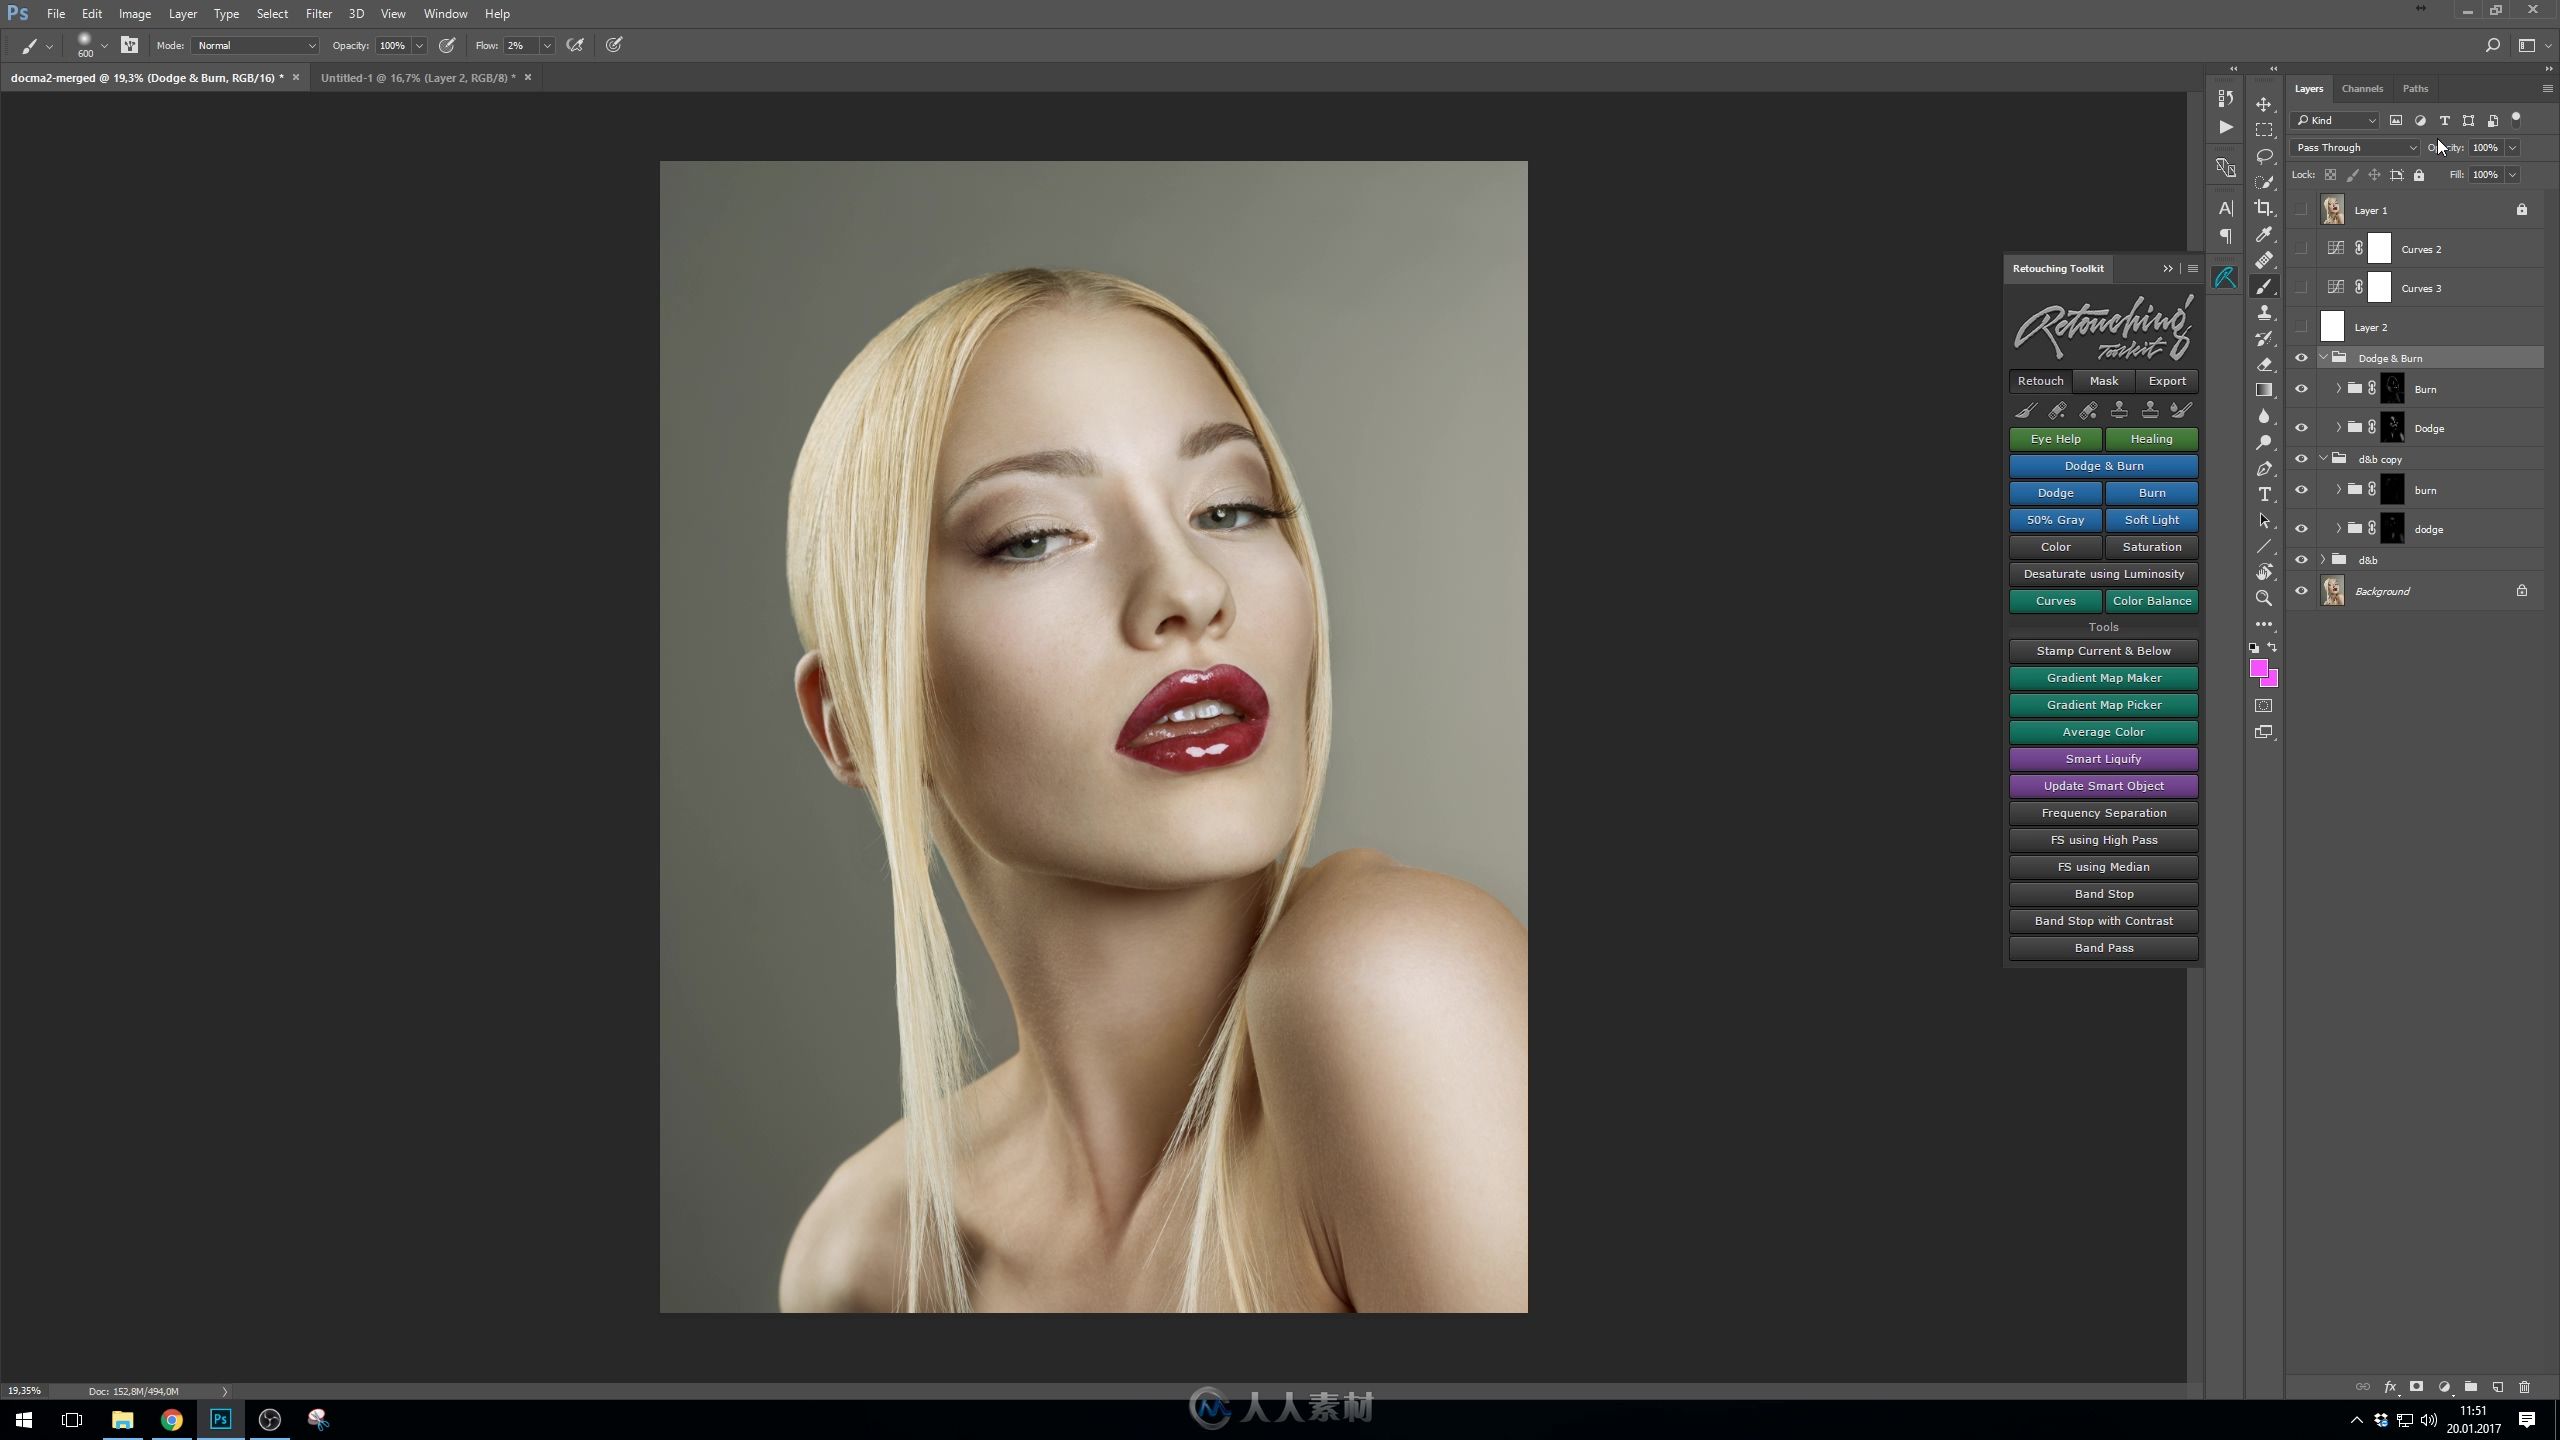
Task: Click the Background layer thumbnail
Action: (2332, 591)
